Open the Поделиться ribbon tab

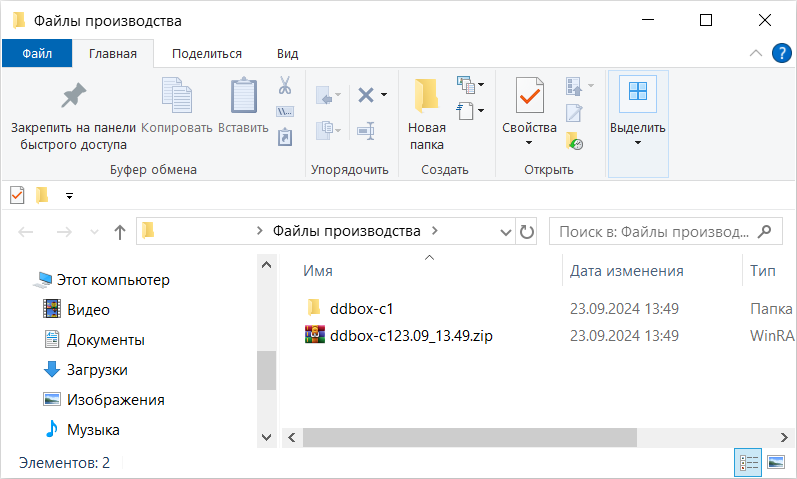tap(207, 54)
